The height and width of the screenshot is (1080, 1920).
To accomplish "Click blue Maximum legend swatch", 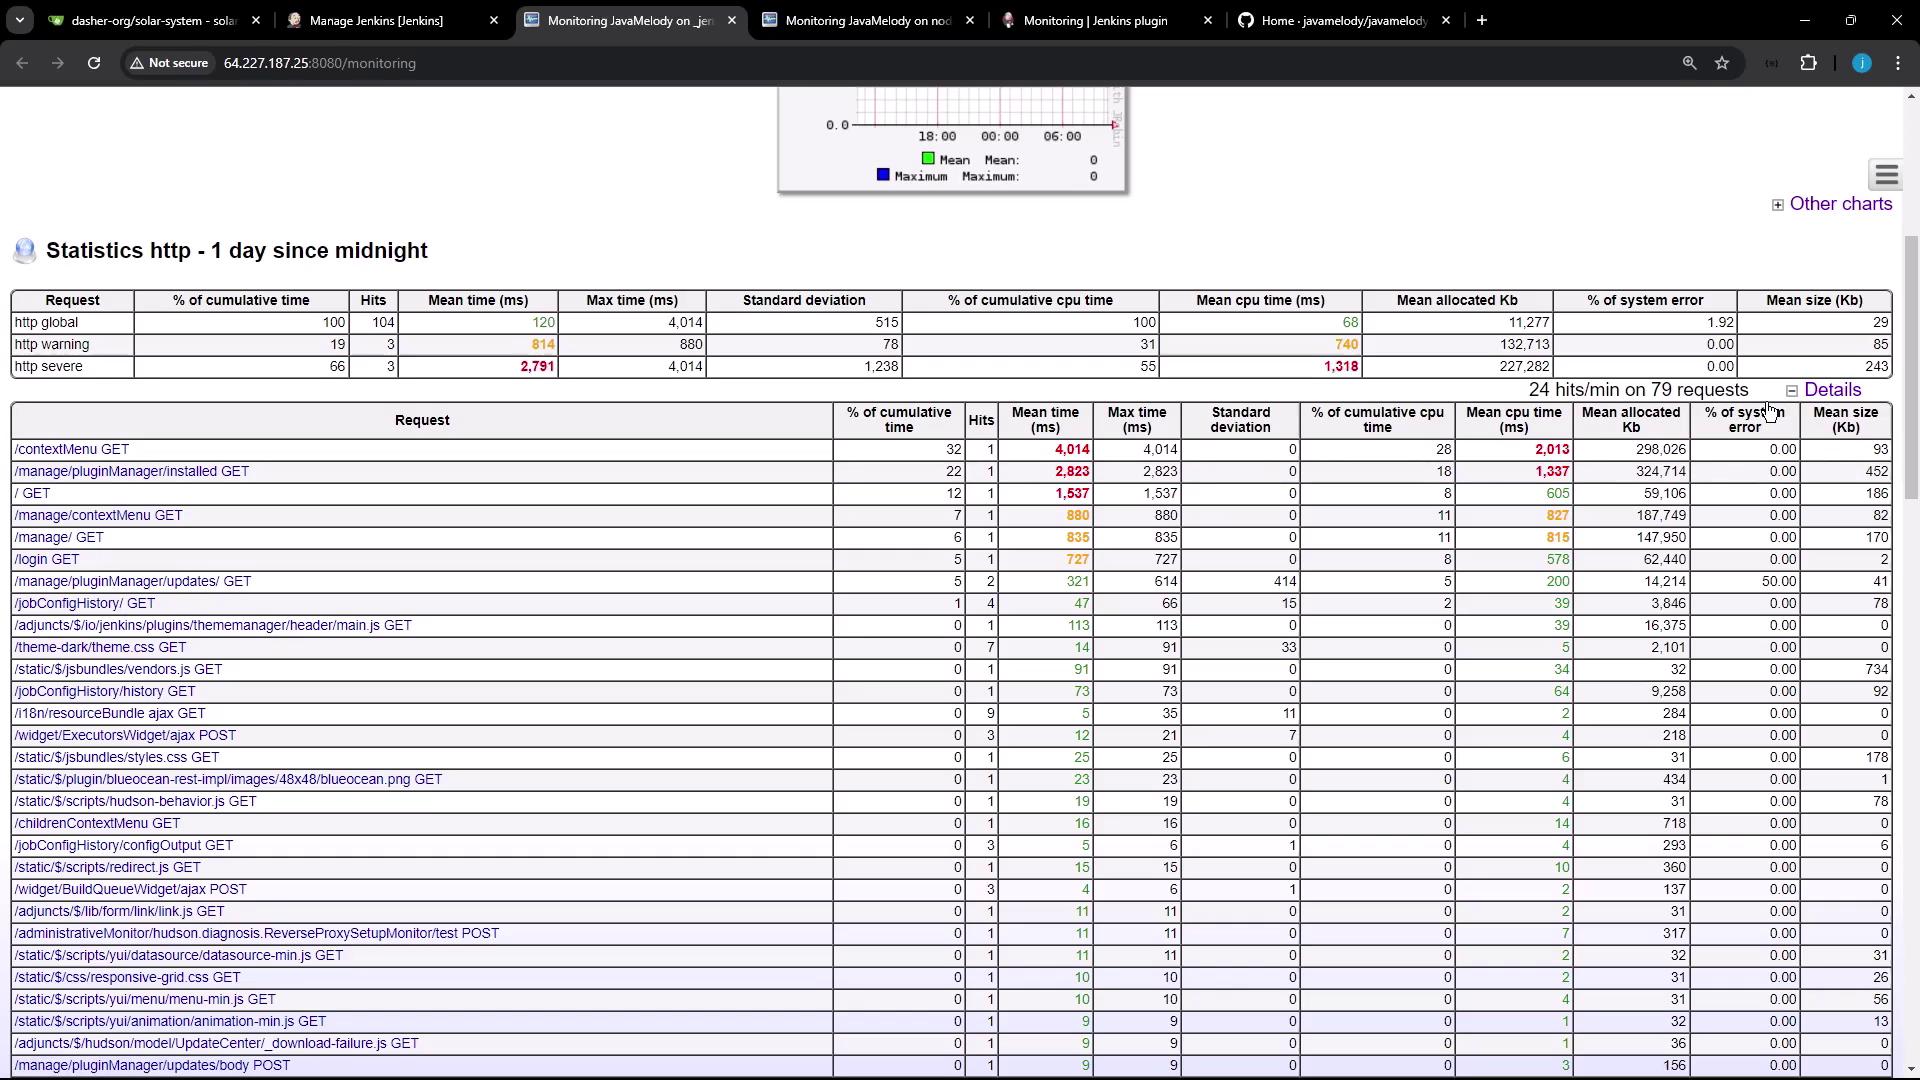I will [x=883, y=175].
